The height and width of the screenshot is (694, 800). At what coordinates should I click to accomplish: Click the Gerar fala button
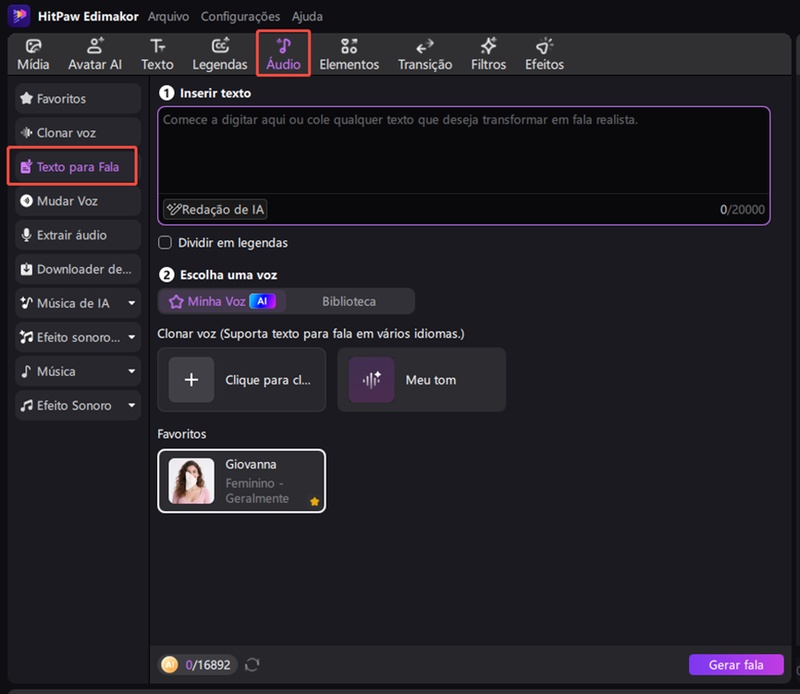pyautogui.click(x=736, y=664)
